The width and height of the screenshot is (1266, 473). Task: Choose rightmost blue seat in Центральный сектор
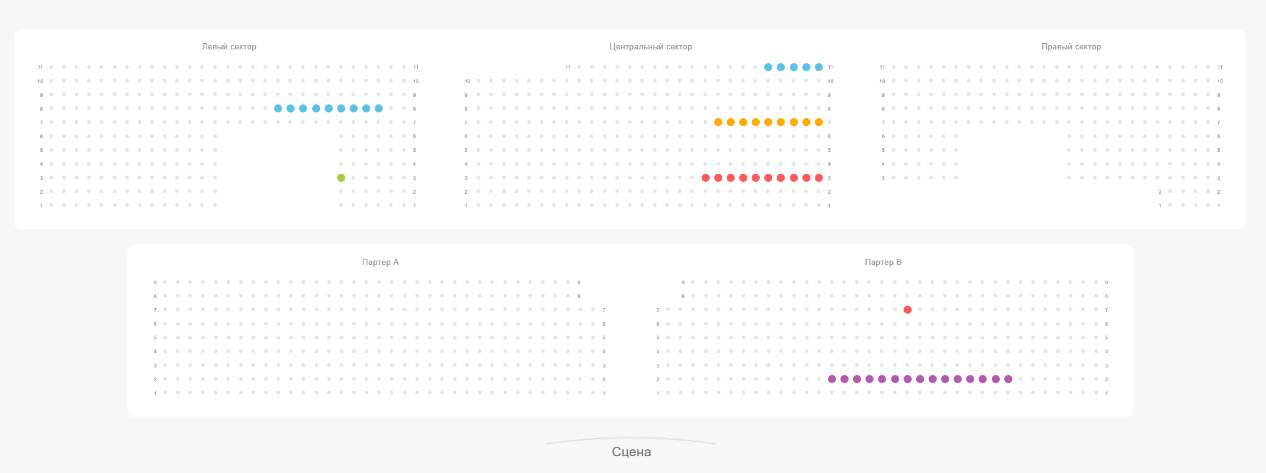[x=819, y=67]
